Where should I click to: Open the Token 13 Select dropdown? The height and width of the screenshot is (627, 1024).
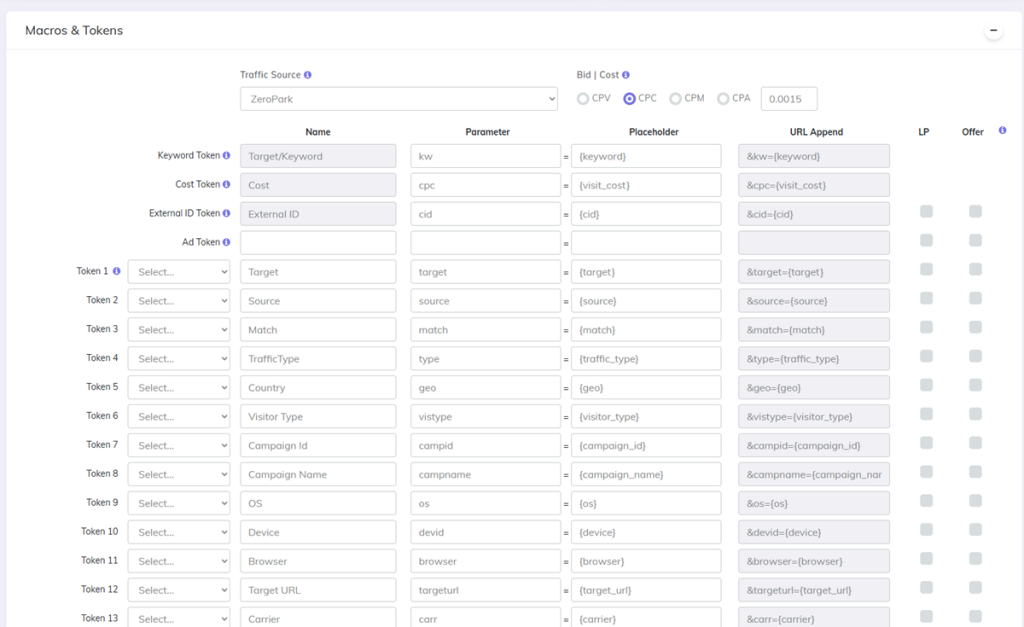click(178, 618)
